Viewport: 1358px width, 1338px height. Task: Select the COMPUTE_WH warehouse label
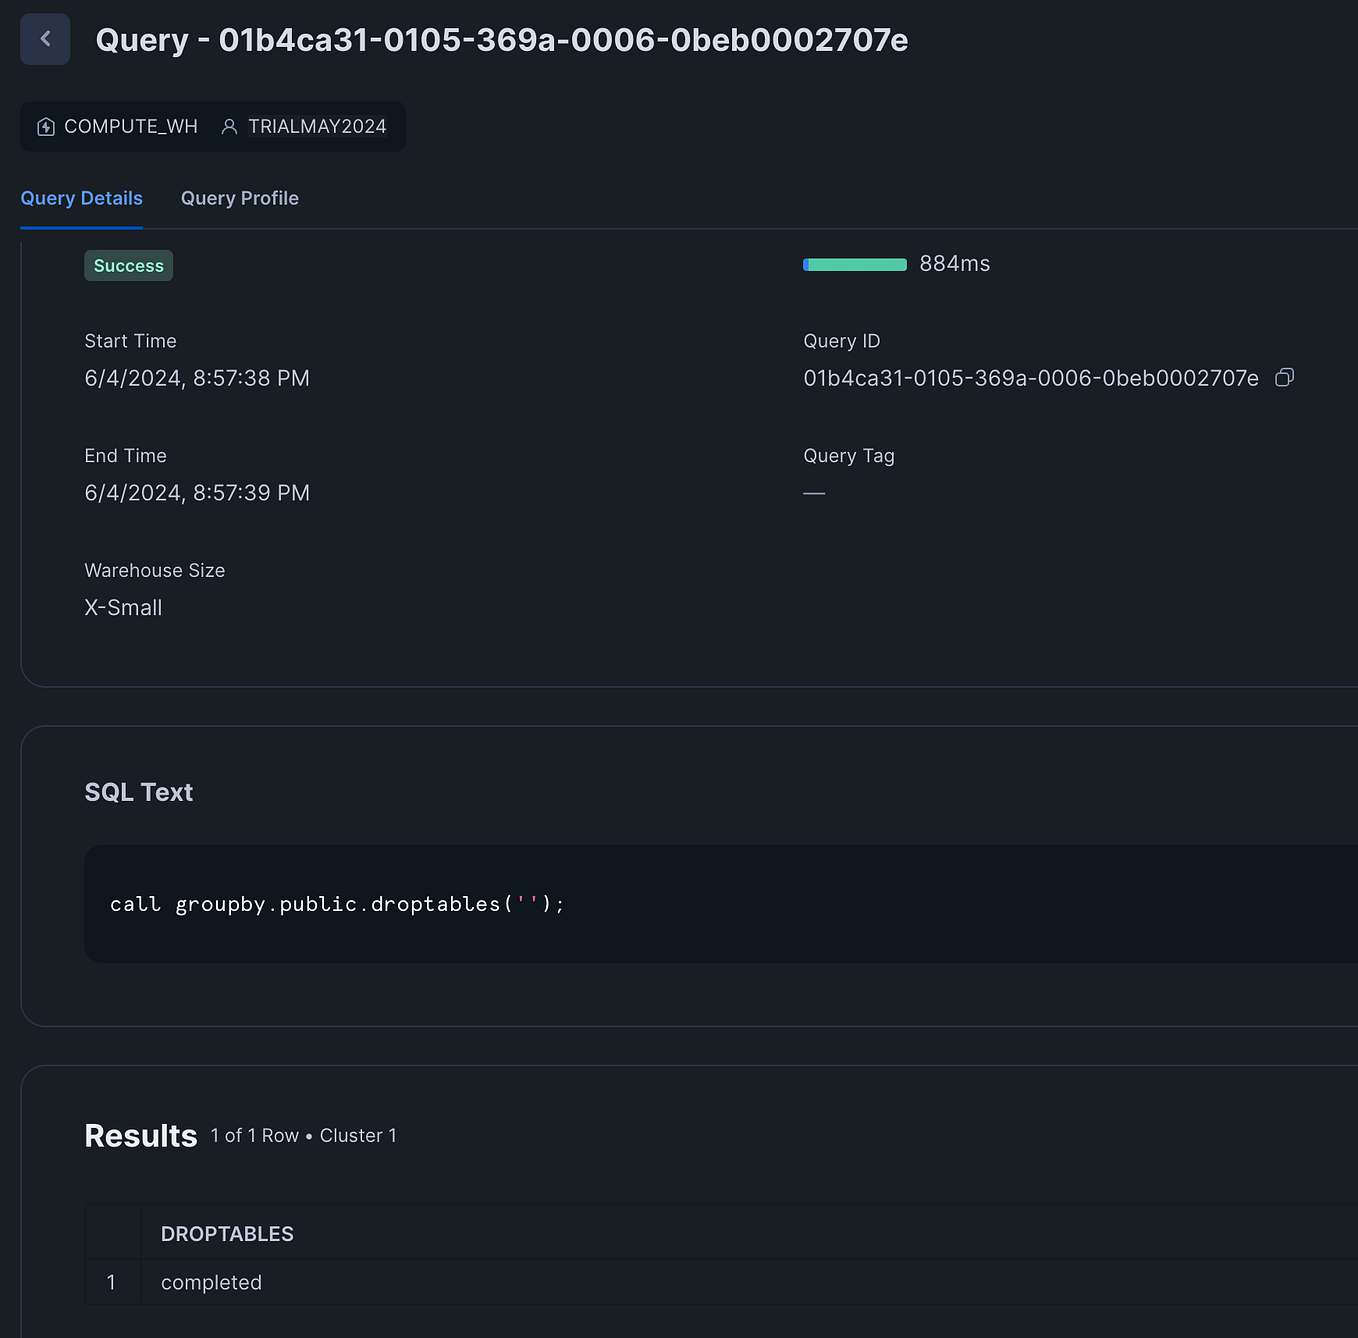point(131,126)
